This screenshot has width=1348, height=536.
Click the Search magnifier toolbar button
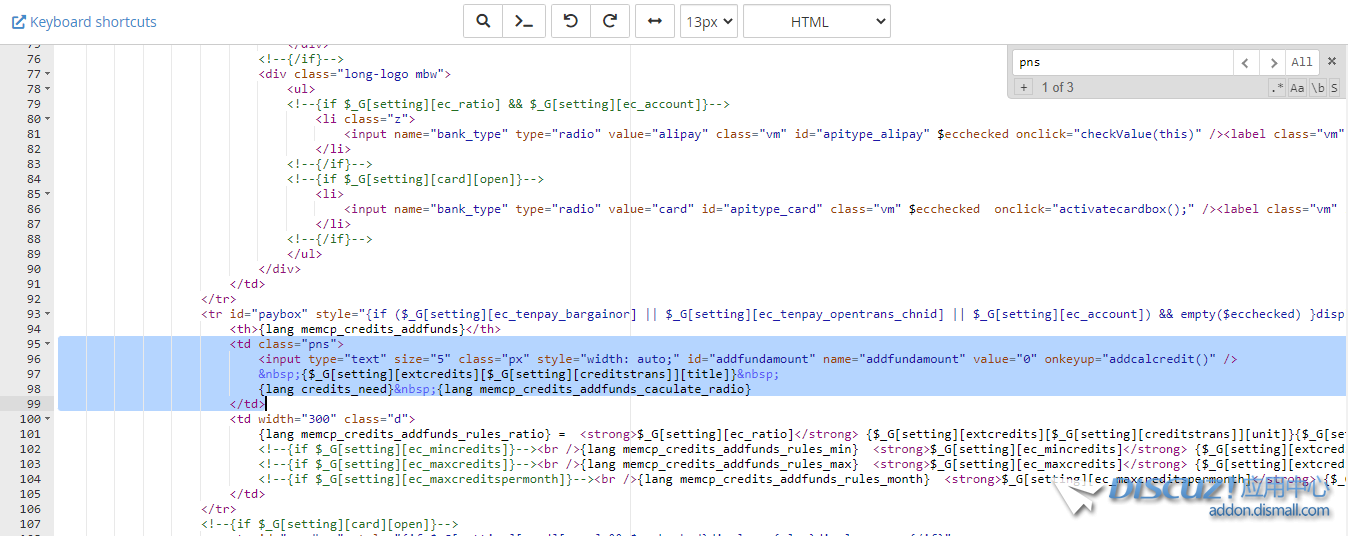483,21
